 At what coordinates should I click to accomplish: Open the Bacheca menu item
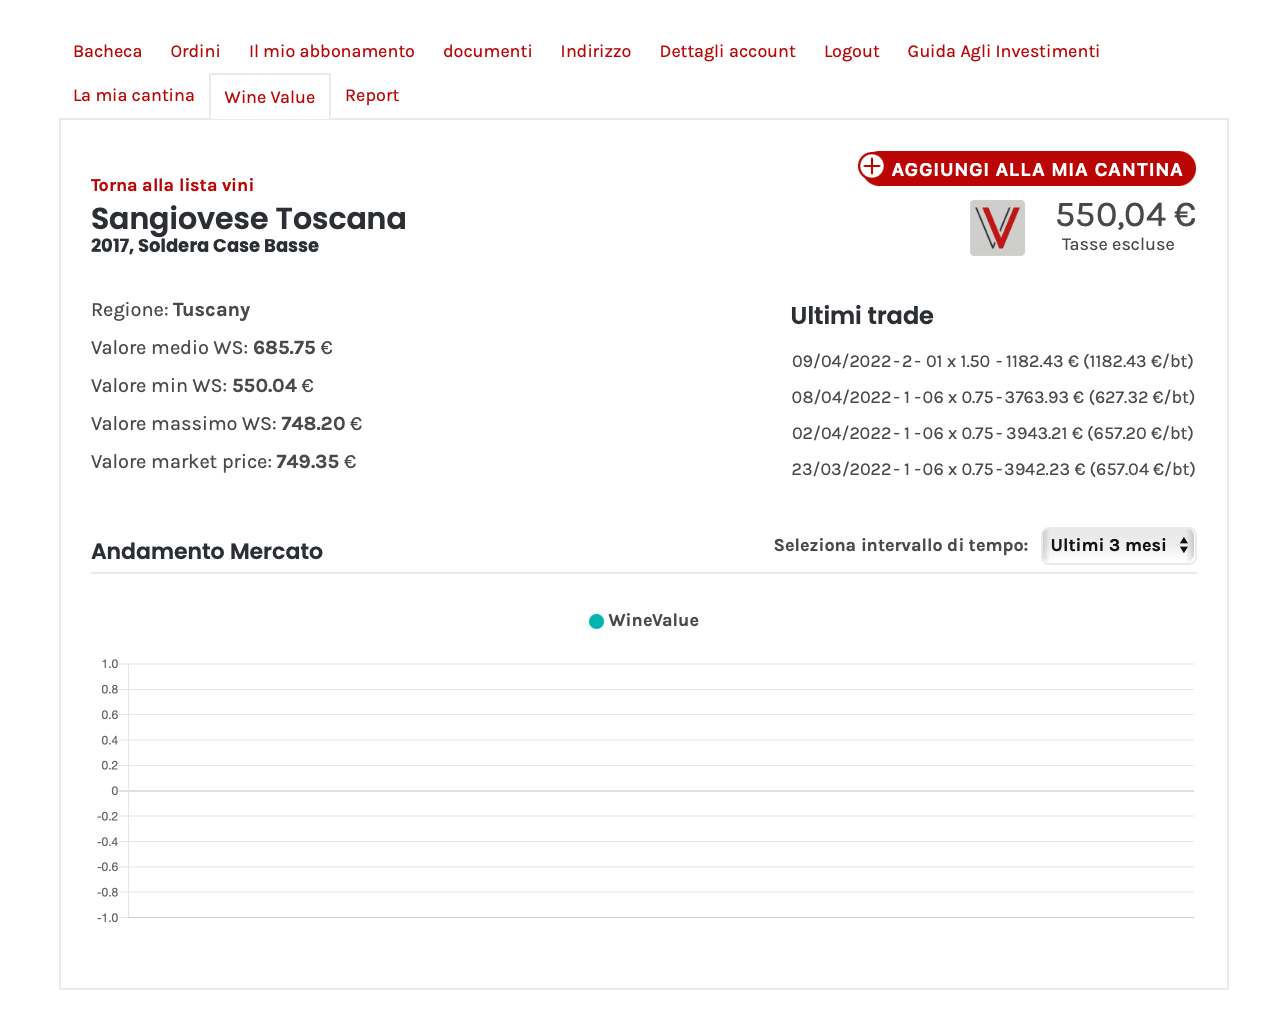point(108,51)
